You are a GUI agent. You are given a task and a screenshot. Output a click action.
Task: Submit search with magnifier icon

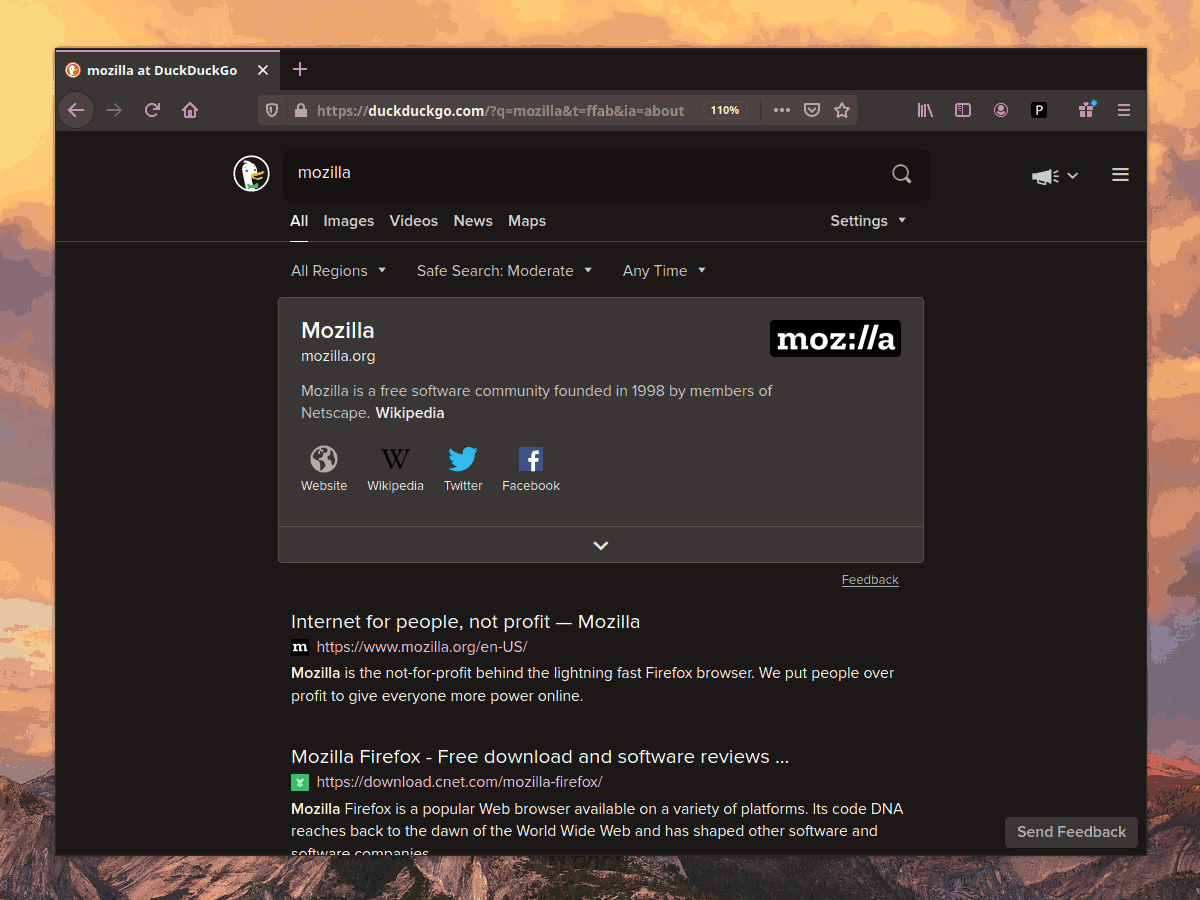tap(902, 174)
